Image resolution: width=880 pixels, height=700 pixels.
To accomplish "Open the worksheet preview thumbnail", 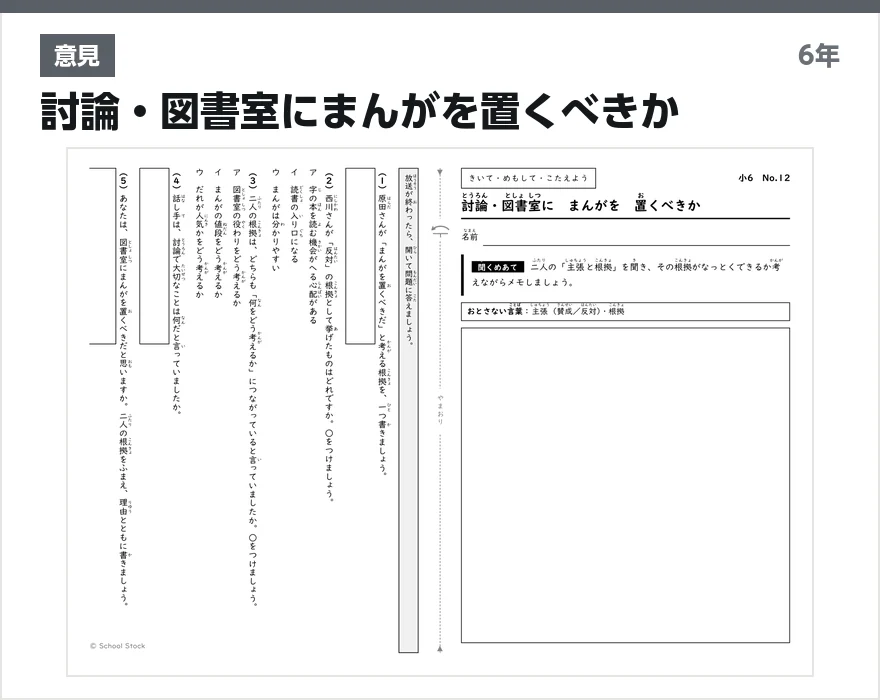I will tap(440, 412).
